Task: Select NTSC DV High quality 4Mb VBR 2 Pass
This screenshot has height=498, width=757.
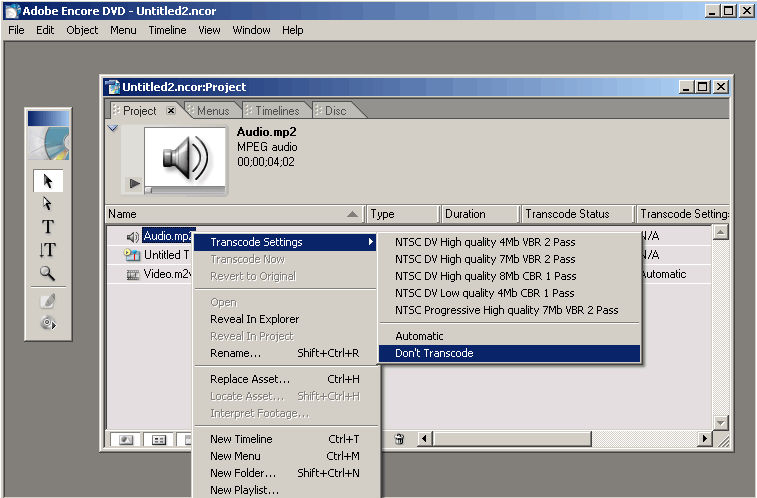Action: coord(509,242)
